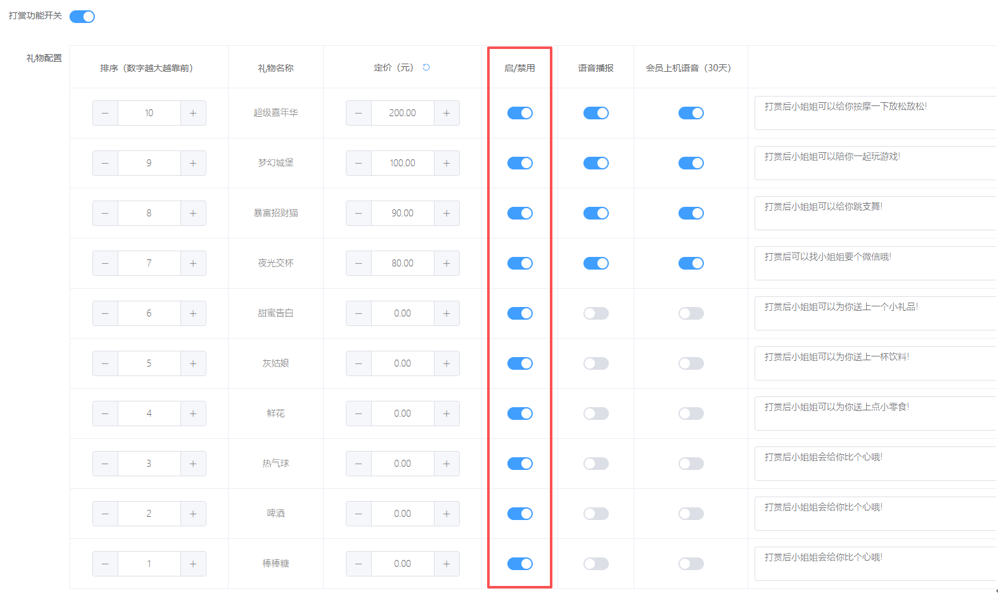Image resolution: width=998 pixels, height=593 pixels.
Task: Click the 梦幻城堡 gift name cell
Action: [x=276, y=163]
